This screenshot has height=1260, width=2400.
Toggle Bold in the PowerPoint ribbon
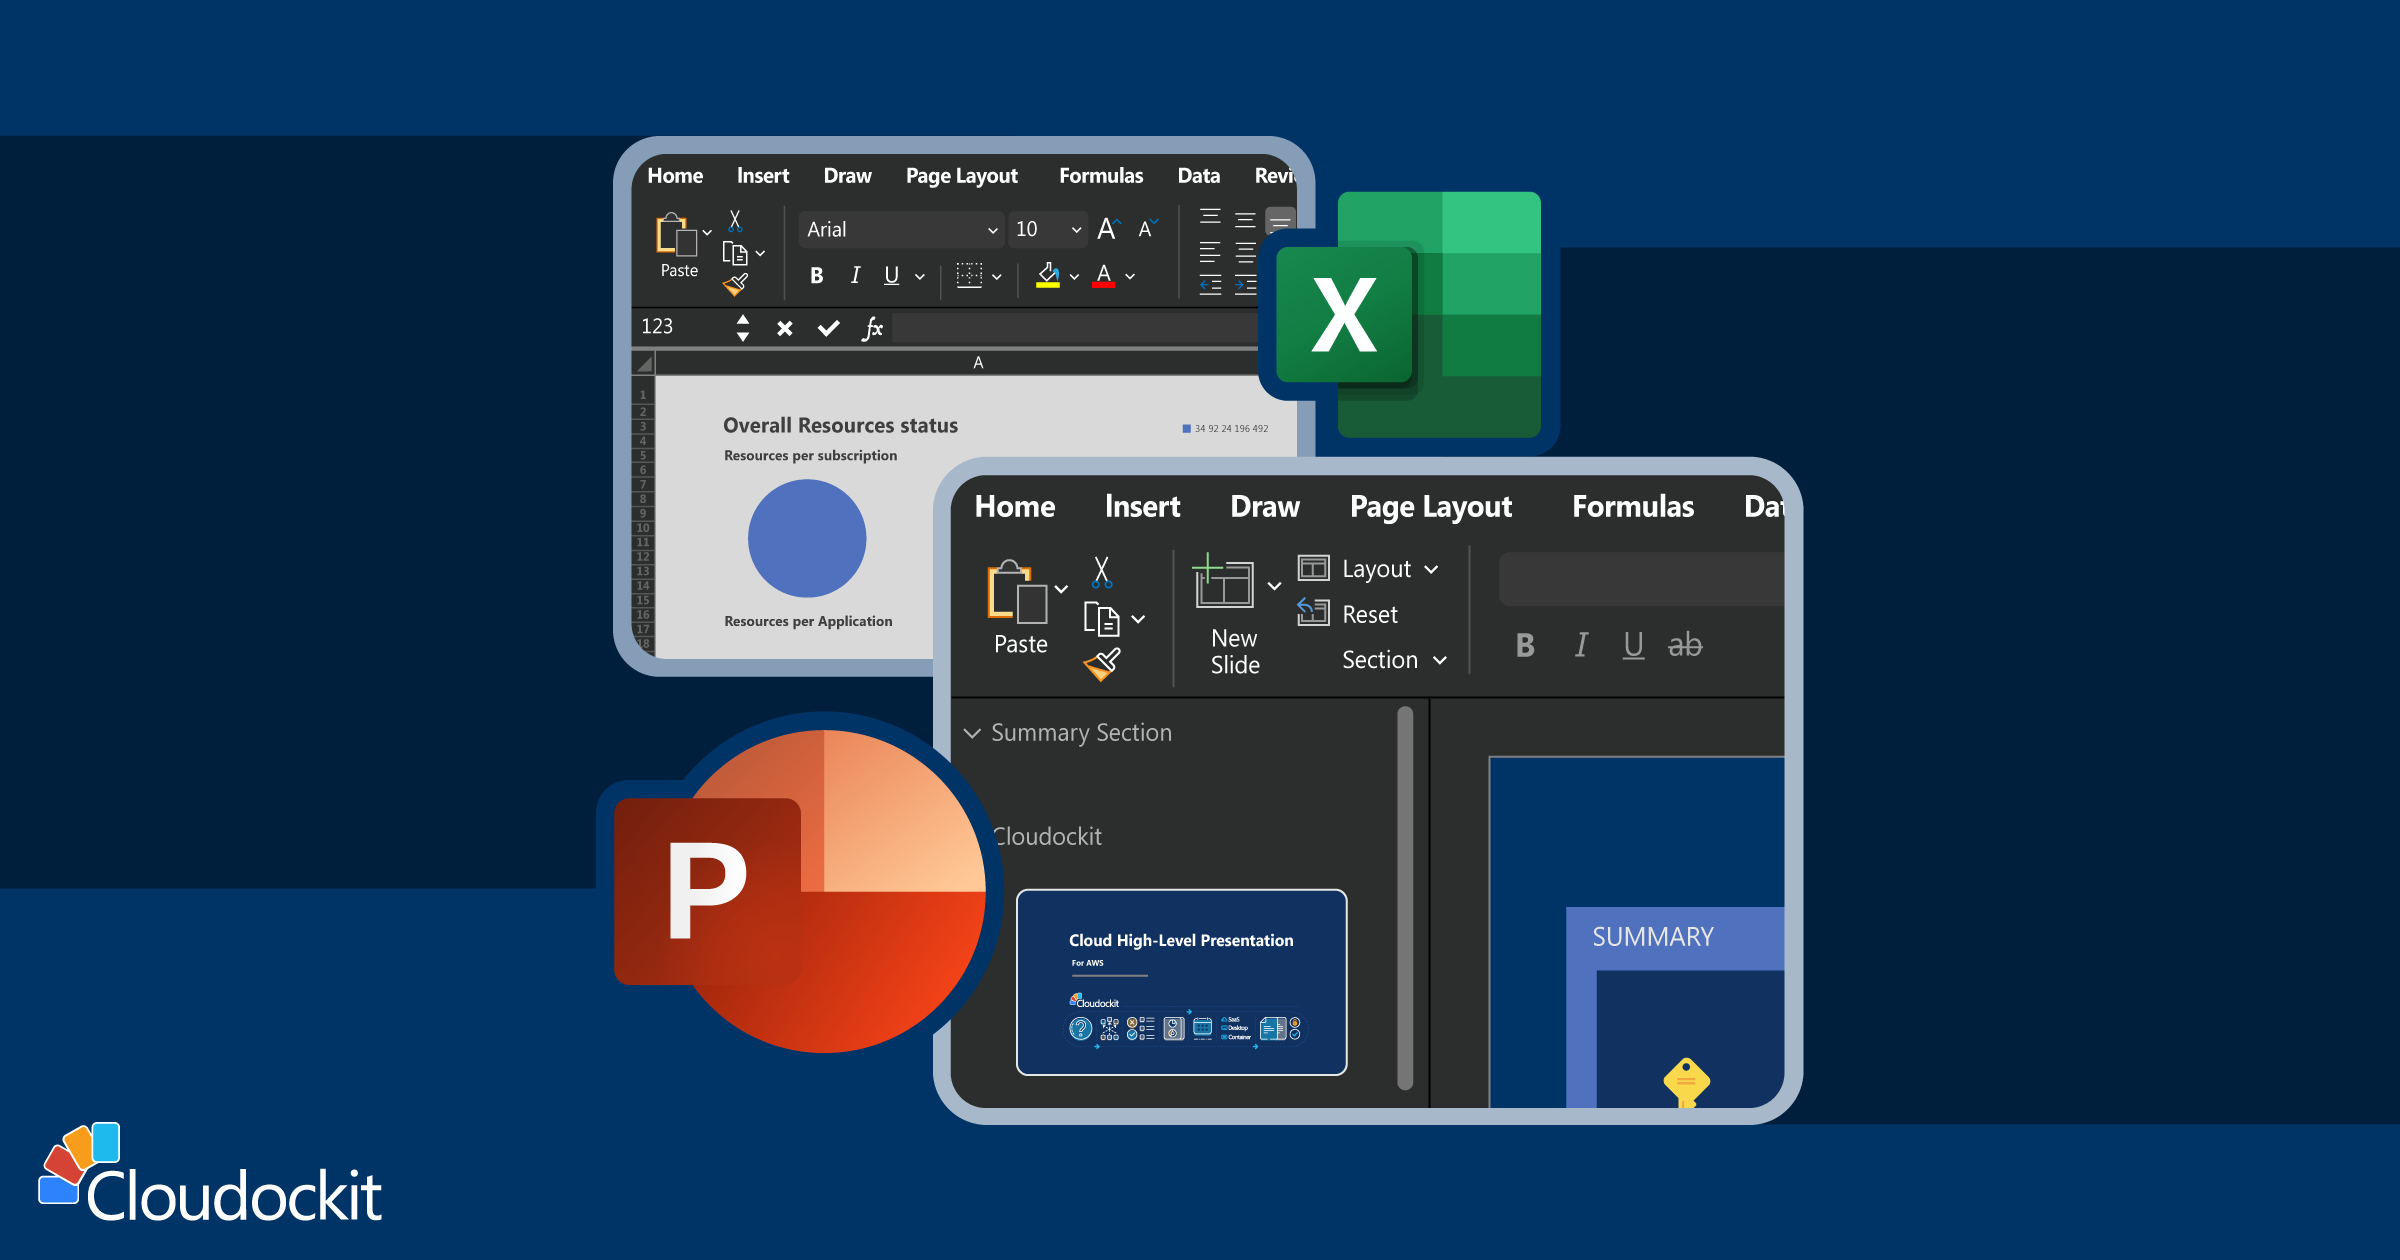coord(1525,646)
